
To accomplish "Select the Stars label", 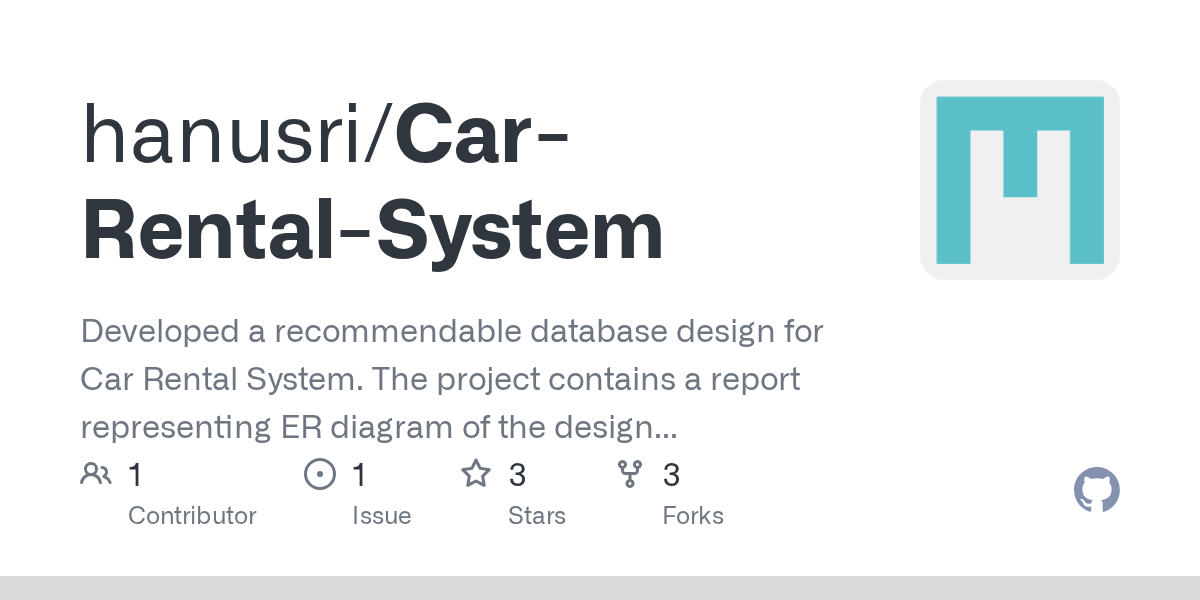I will tap(536, 516).
